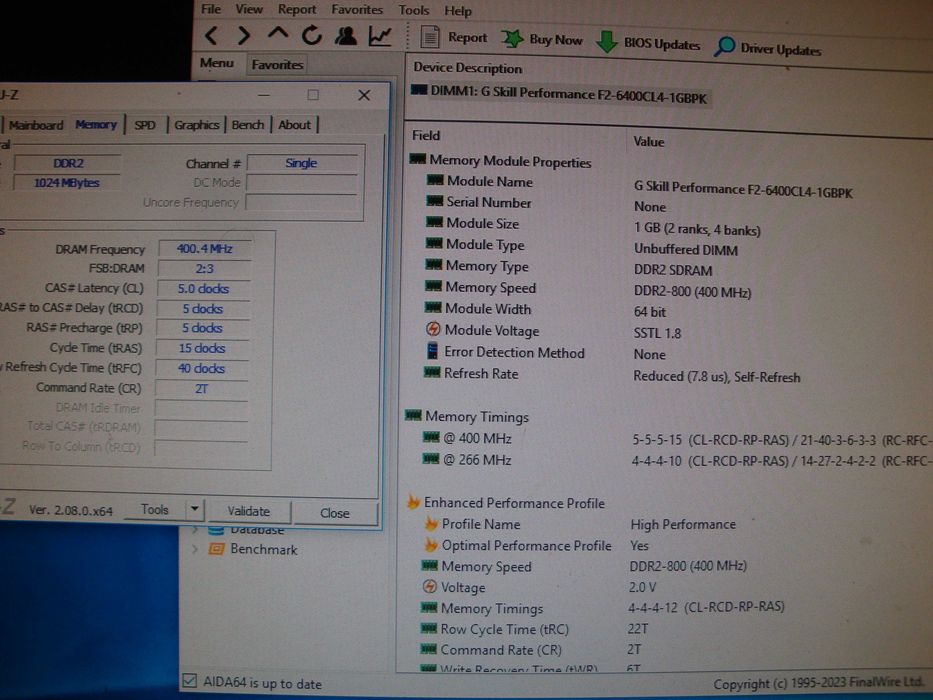Viewport: 933px width, 700px height.
Task: Select the Memory Type row
Action: click(568, 268)
